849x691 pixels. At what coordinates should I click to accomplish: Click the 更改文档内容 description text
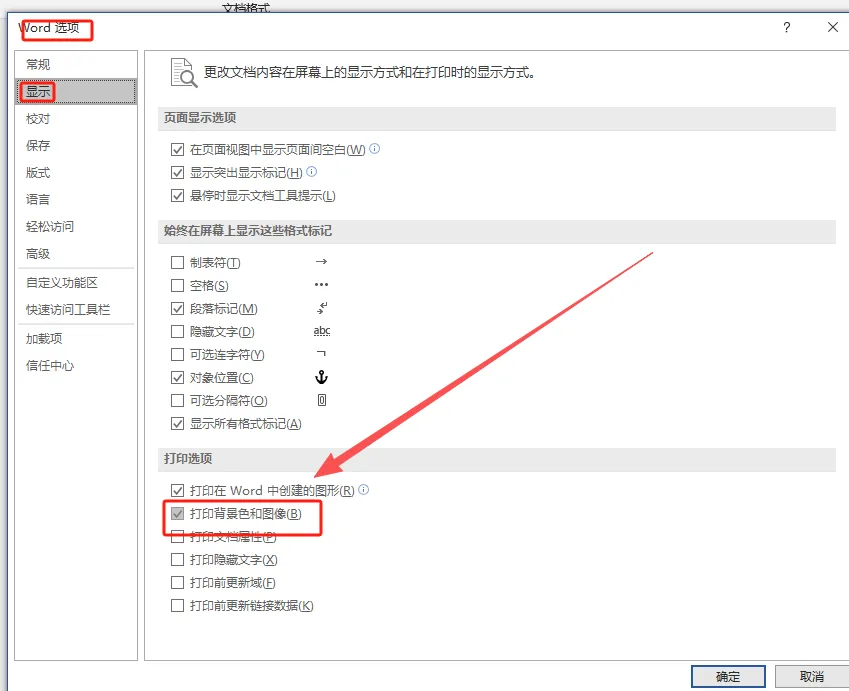click(x=370, y=73)
